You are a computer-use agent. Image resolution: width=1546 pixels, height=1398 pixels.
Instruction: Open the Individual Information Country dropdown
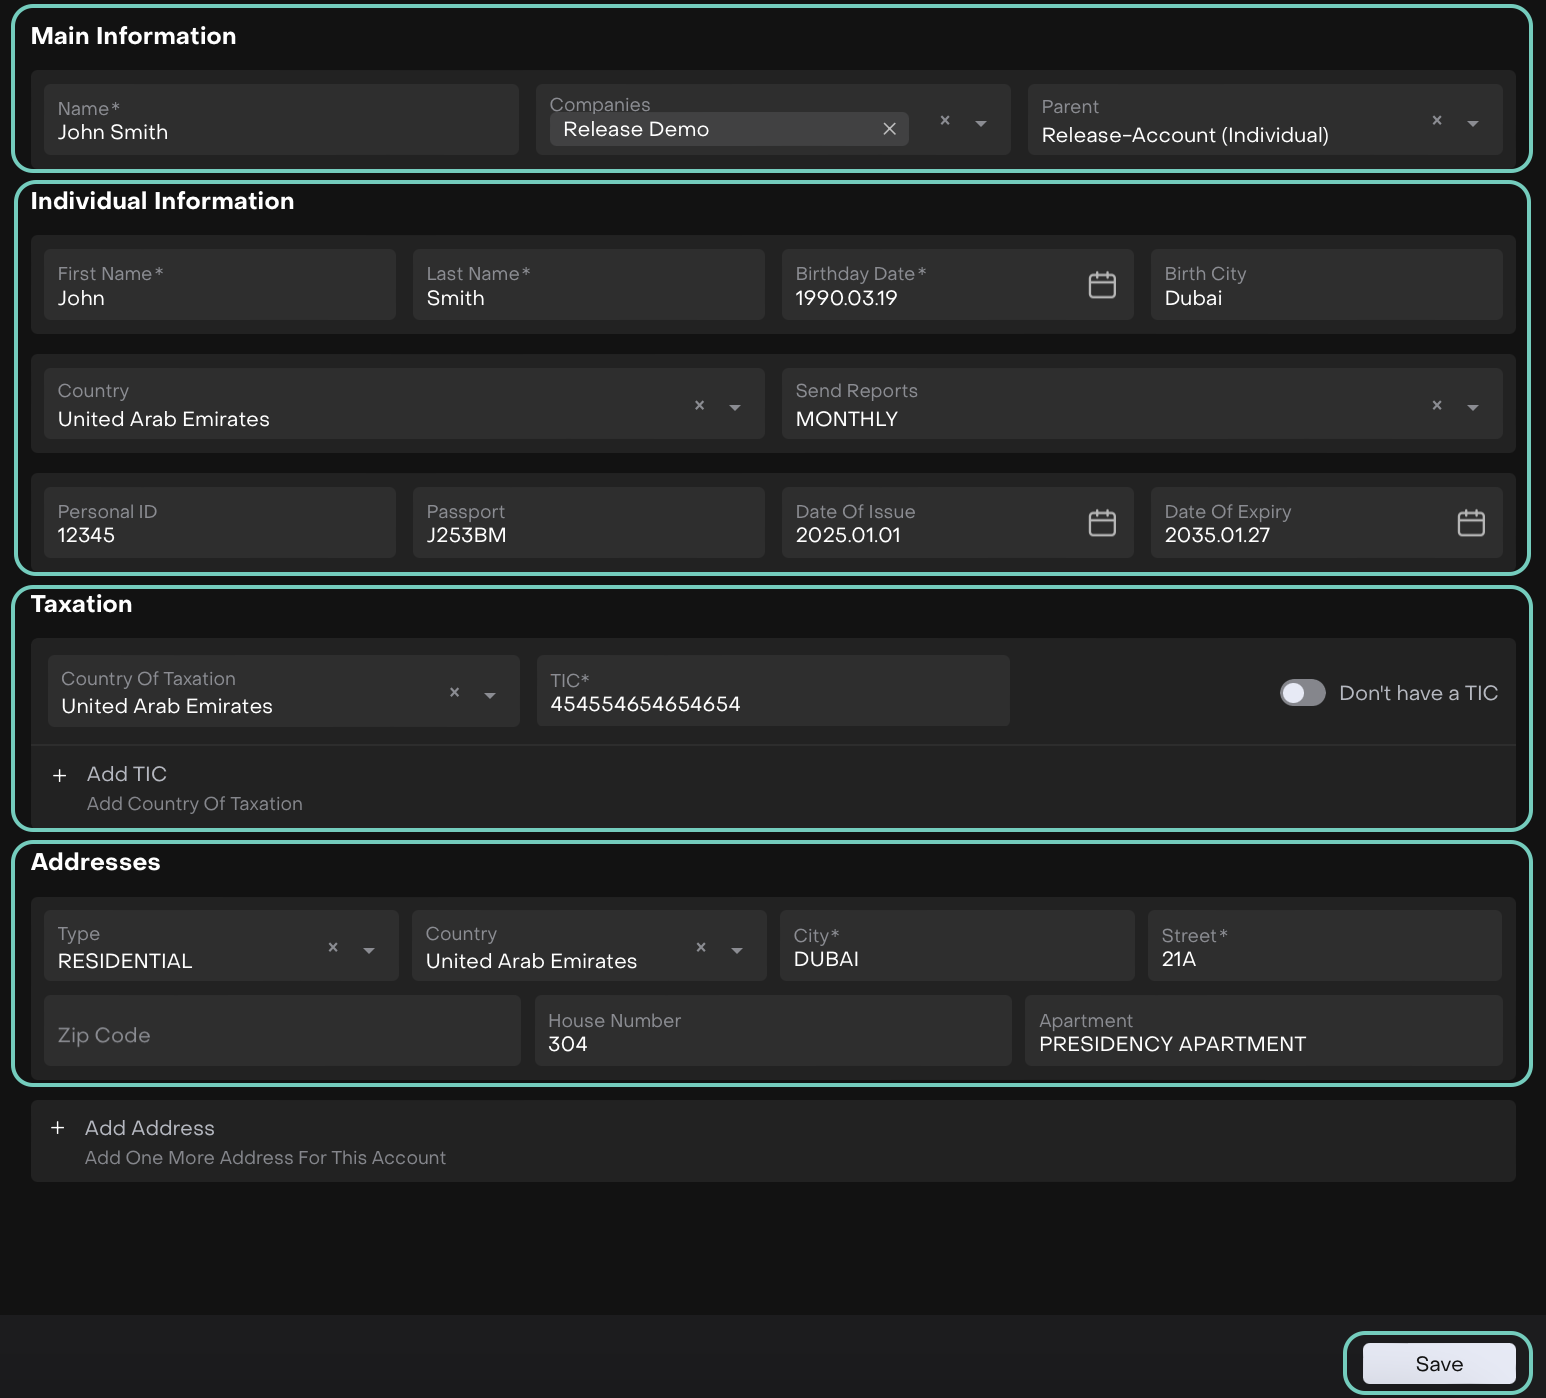point(735,407)
